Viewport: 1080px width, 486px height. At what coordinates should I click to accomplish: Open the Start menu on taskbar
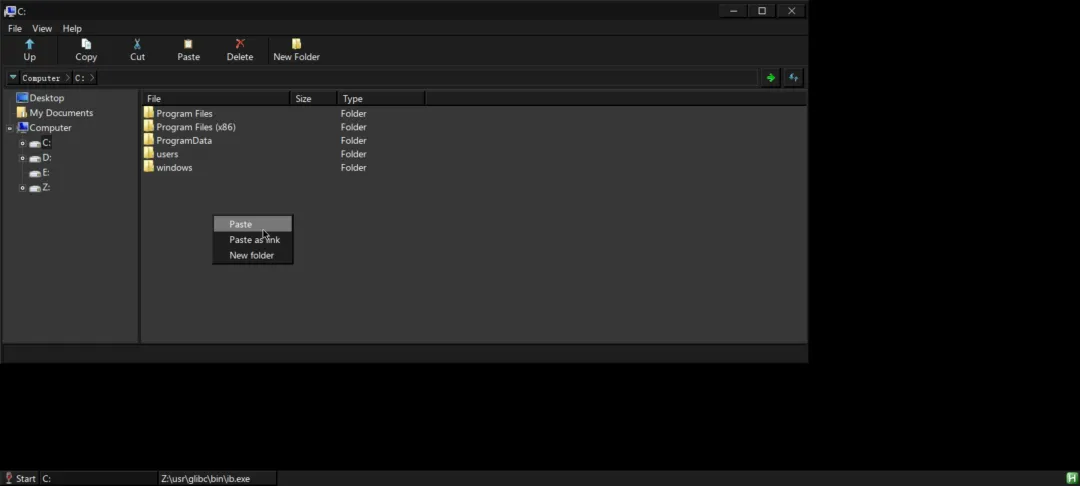20,478
